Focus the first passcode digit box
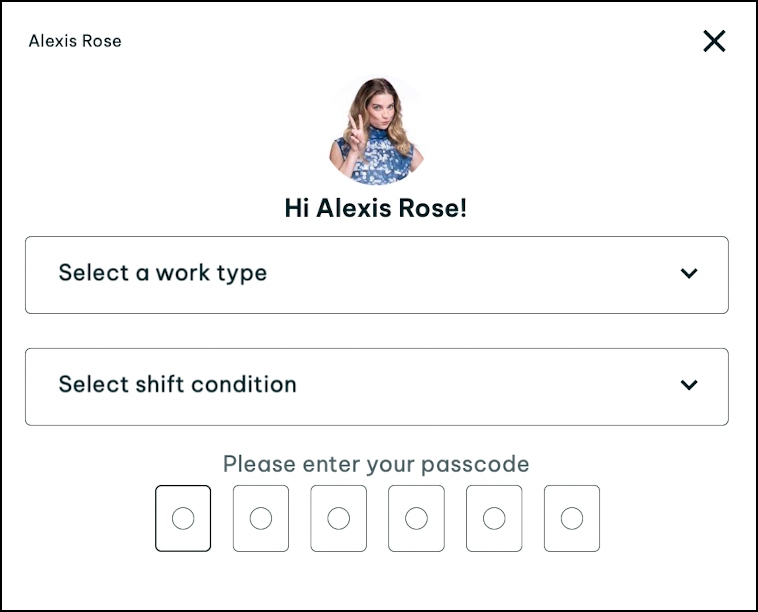The height and width of the screenshot is (612, 758). click(183, 518)
